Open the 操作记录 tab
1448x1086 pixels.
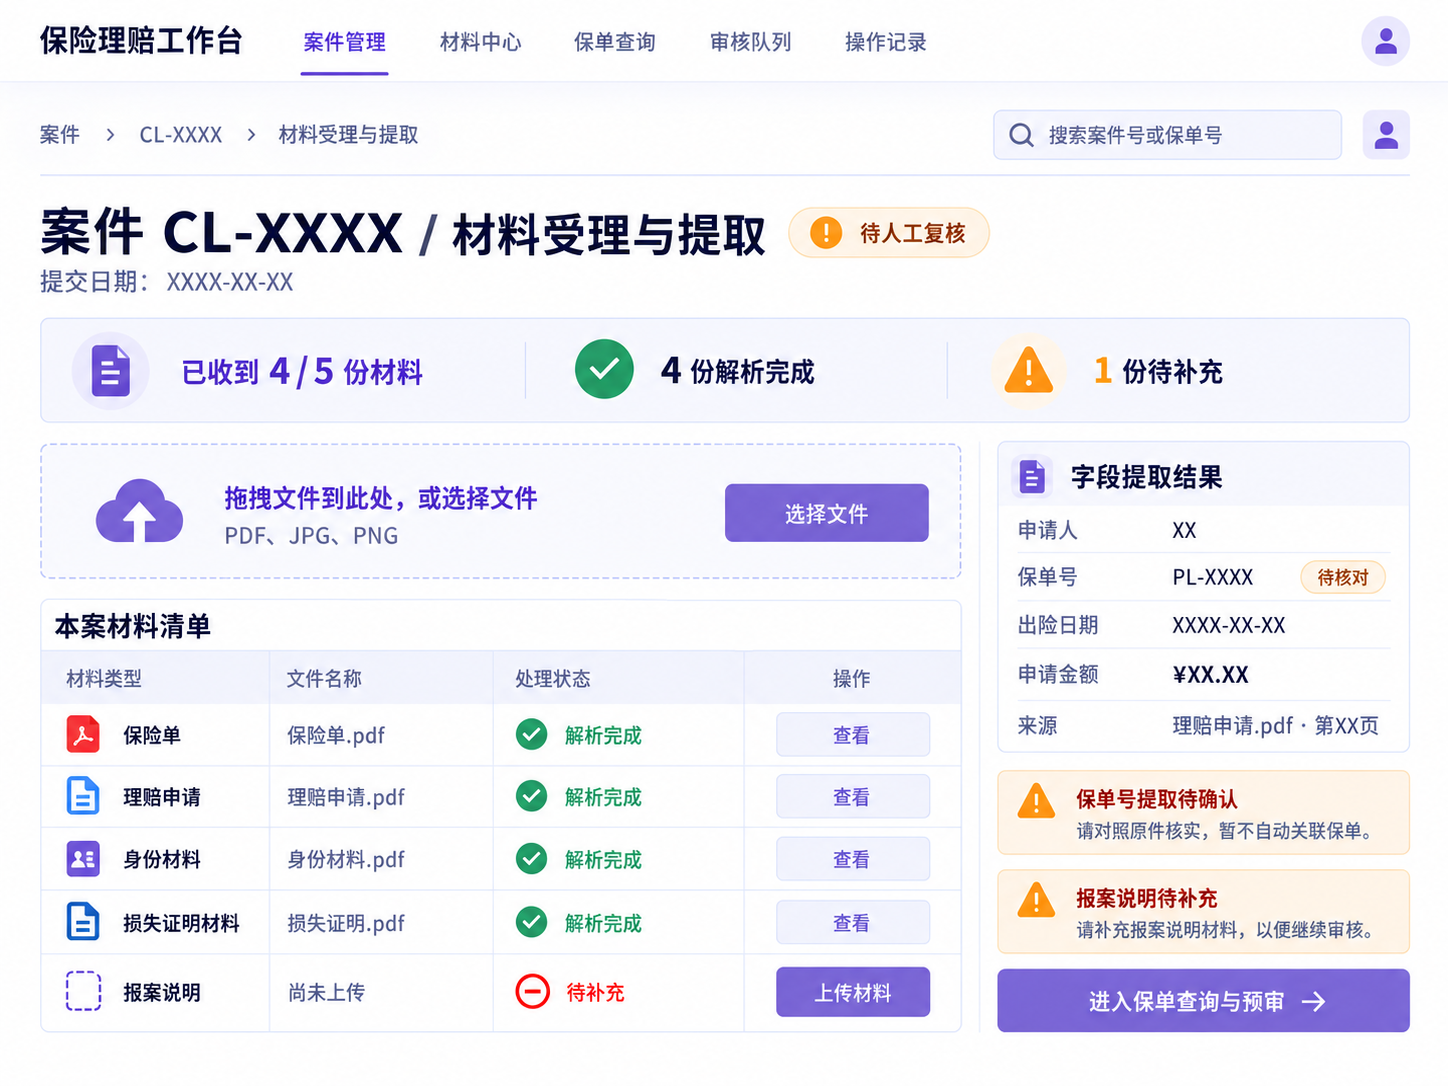click(x=886, y=42)
